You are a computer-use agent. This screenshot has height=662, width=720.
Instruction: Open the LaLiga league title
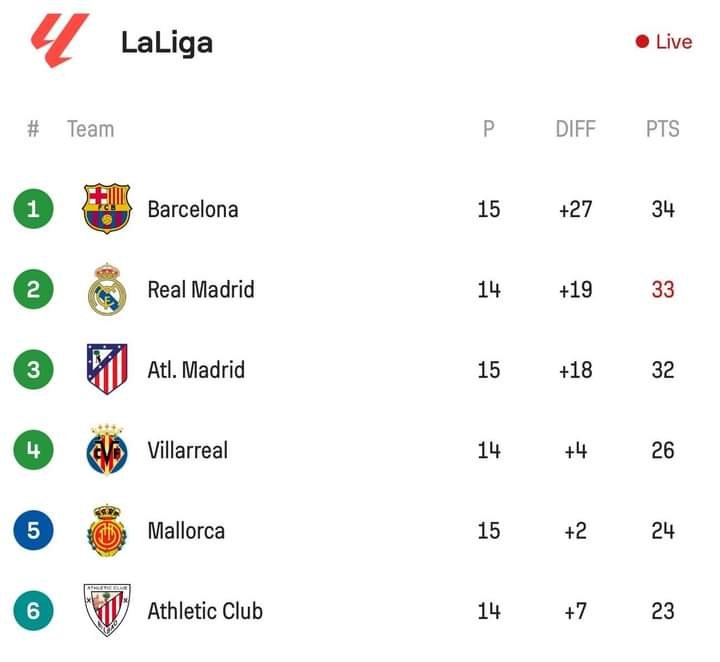[x=167, y=43]
